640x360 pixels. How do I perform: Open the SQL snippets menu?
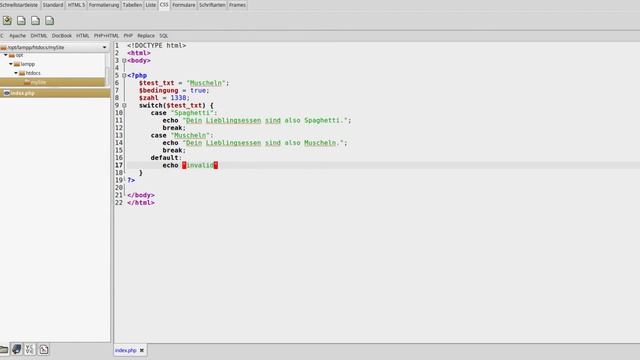pyautogui.click(x=164, y=36)
